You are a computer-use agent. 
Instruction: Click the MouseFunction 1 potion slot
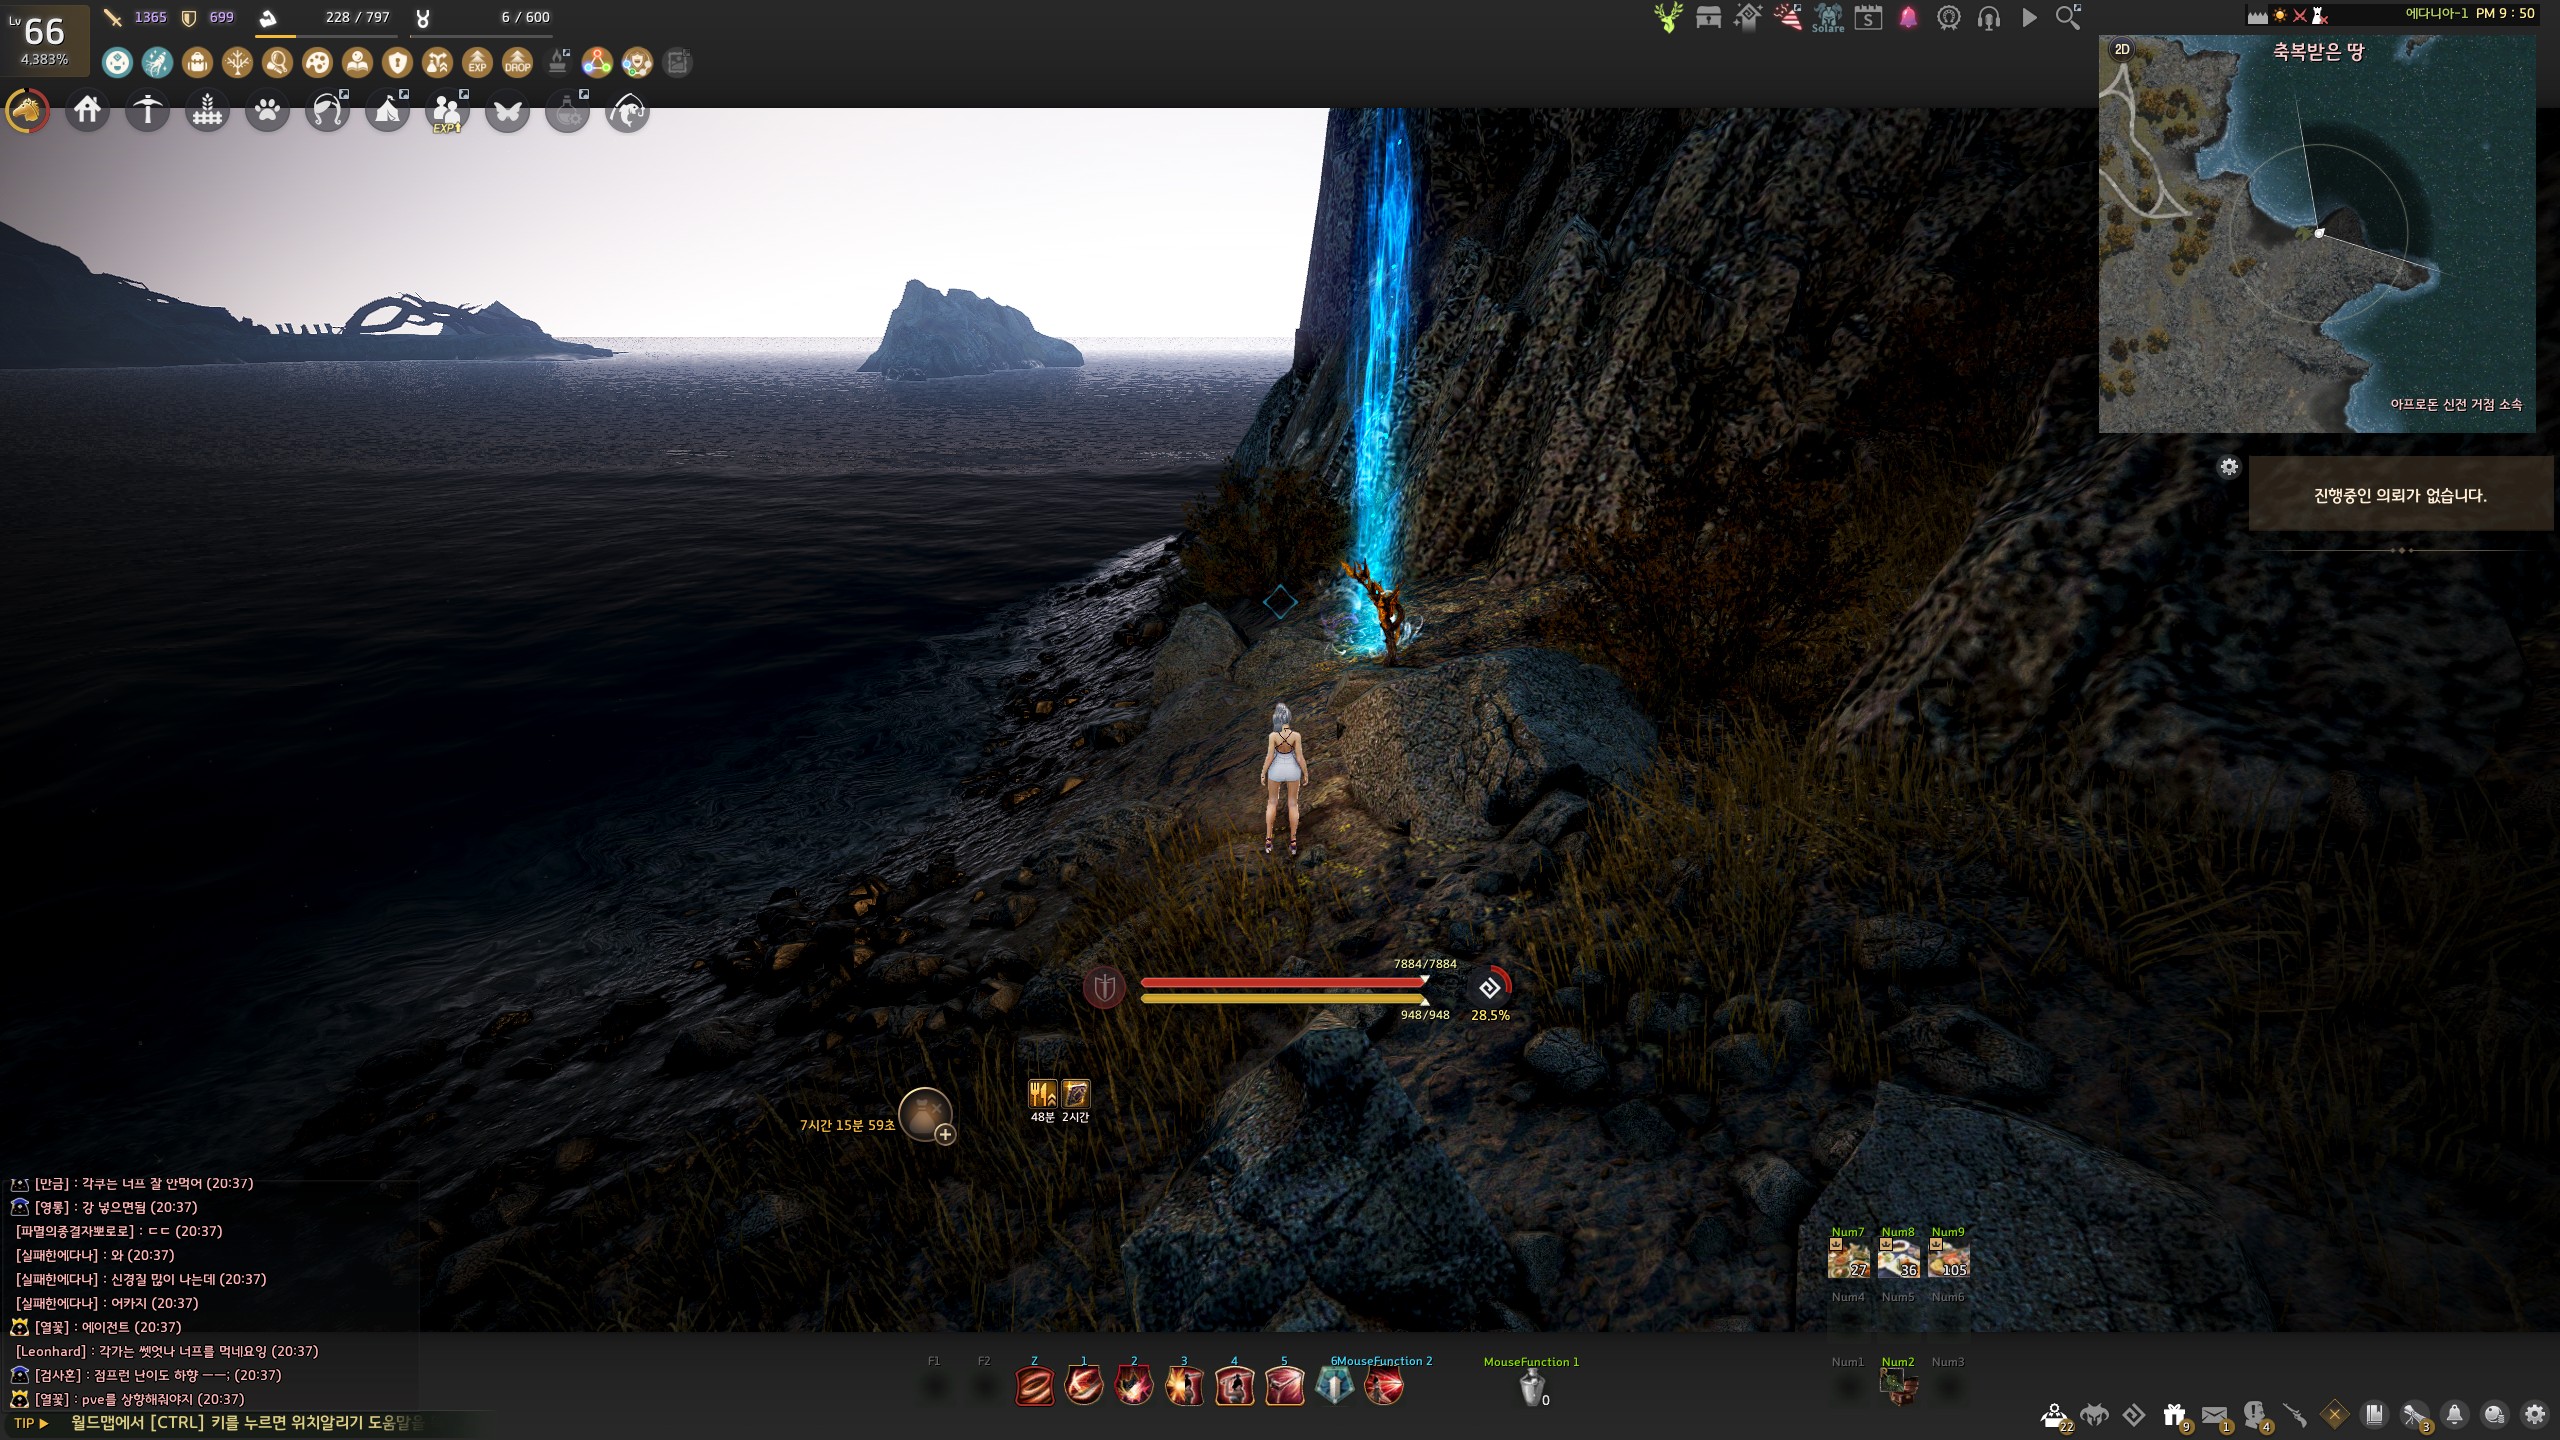(x=1532, y=1388)
